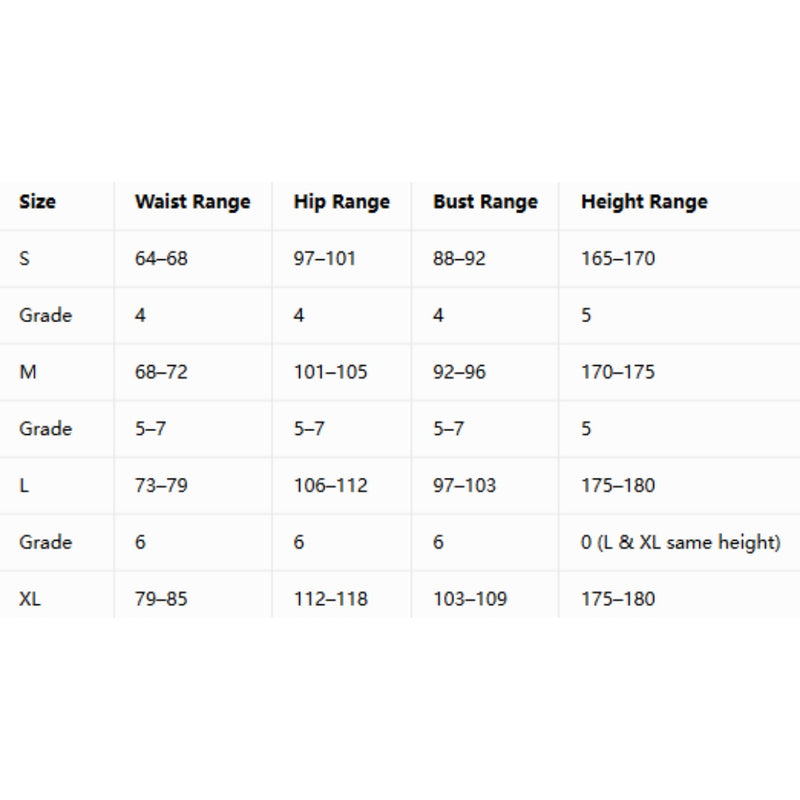Click bust value 103–109 for size XL
800x800 pixels.
(x=470, y=598)
